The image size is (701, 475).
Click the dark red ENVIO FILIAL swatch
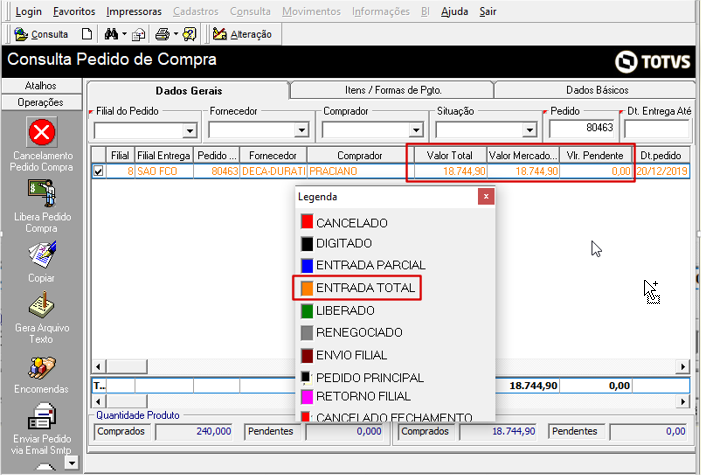tap(307, 356)
